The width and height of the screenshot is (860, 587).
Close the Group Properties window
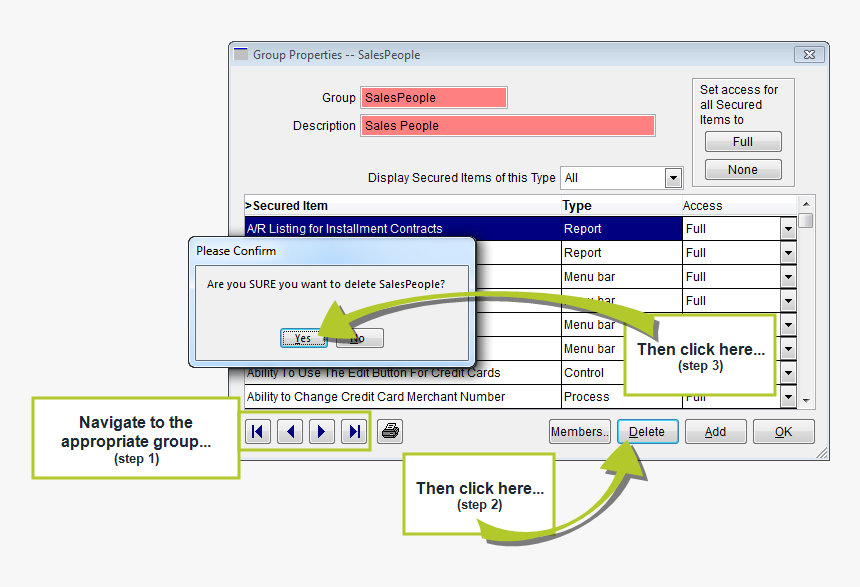point(809,54)
